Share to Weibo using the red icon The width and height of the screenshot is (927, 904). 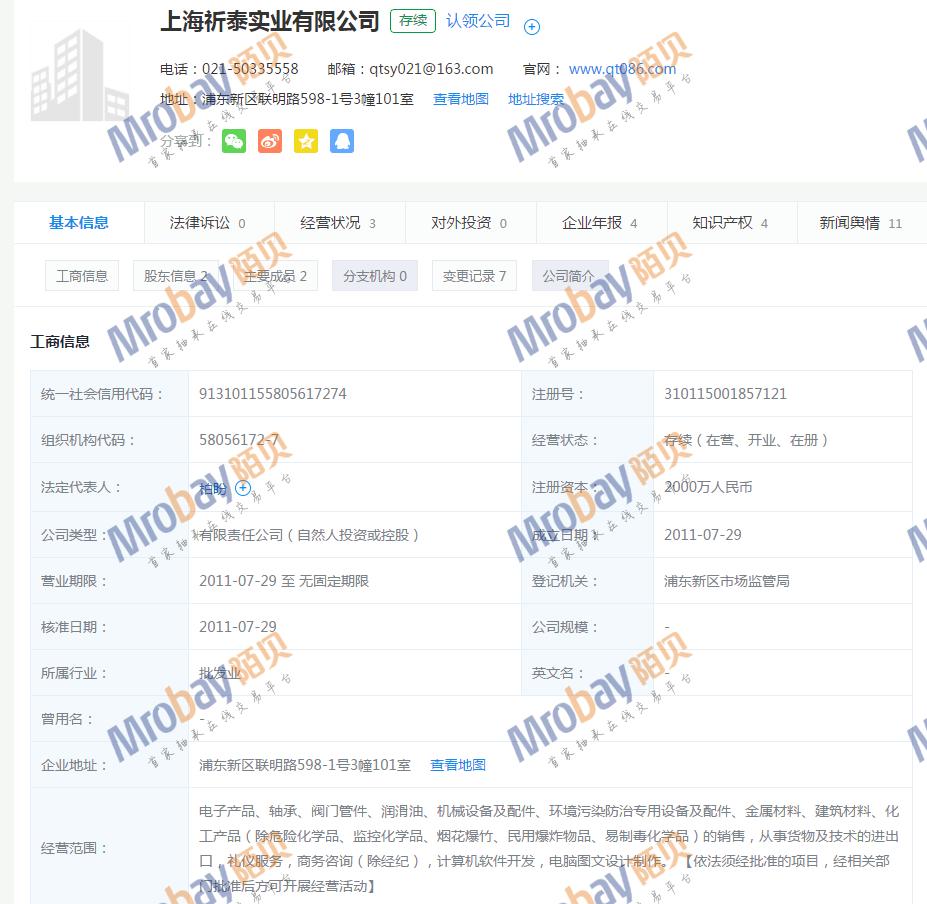click(x=270, y=141)
